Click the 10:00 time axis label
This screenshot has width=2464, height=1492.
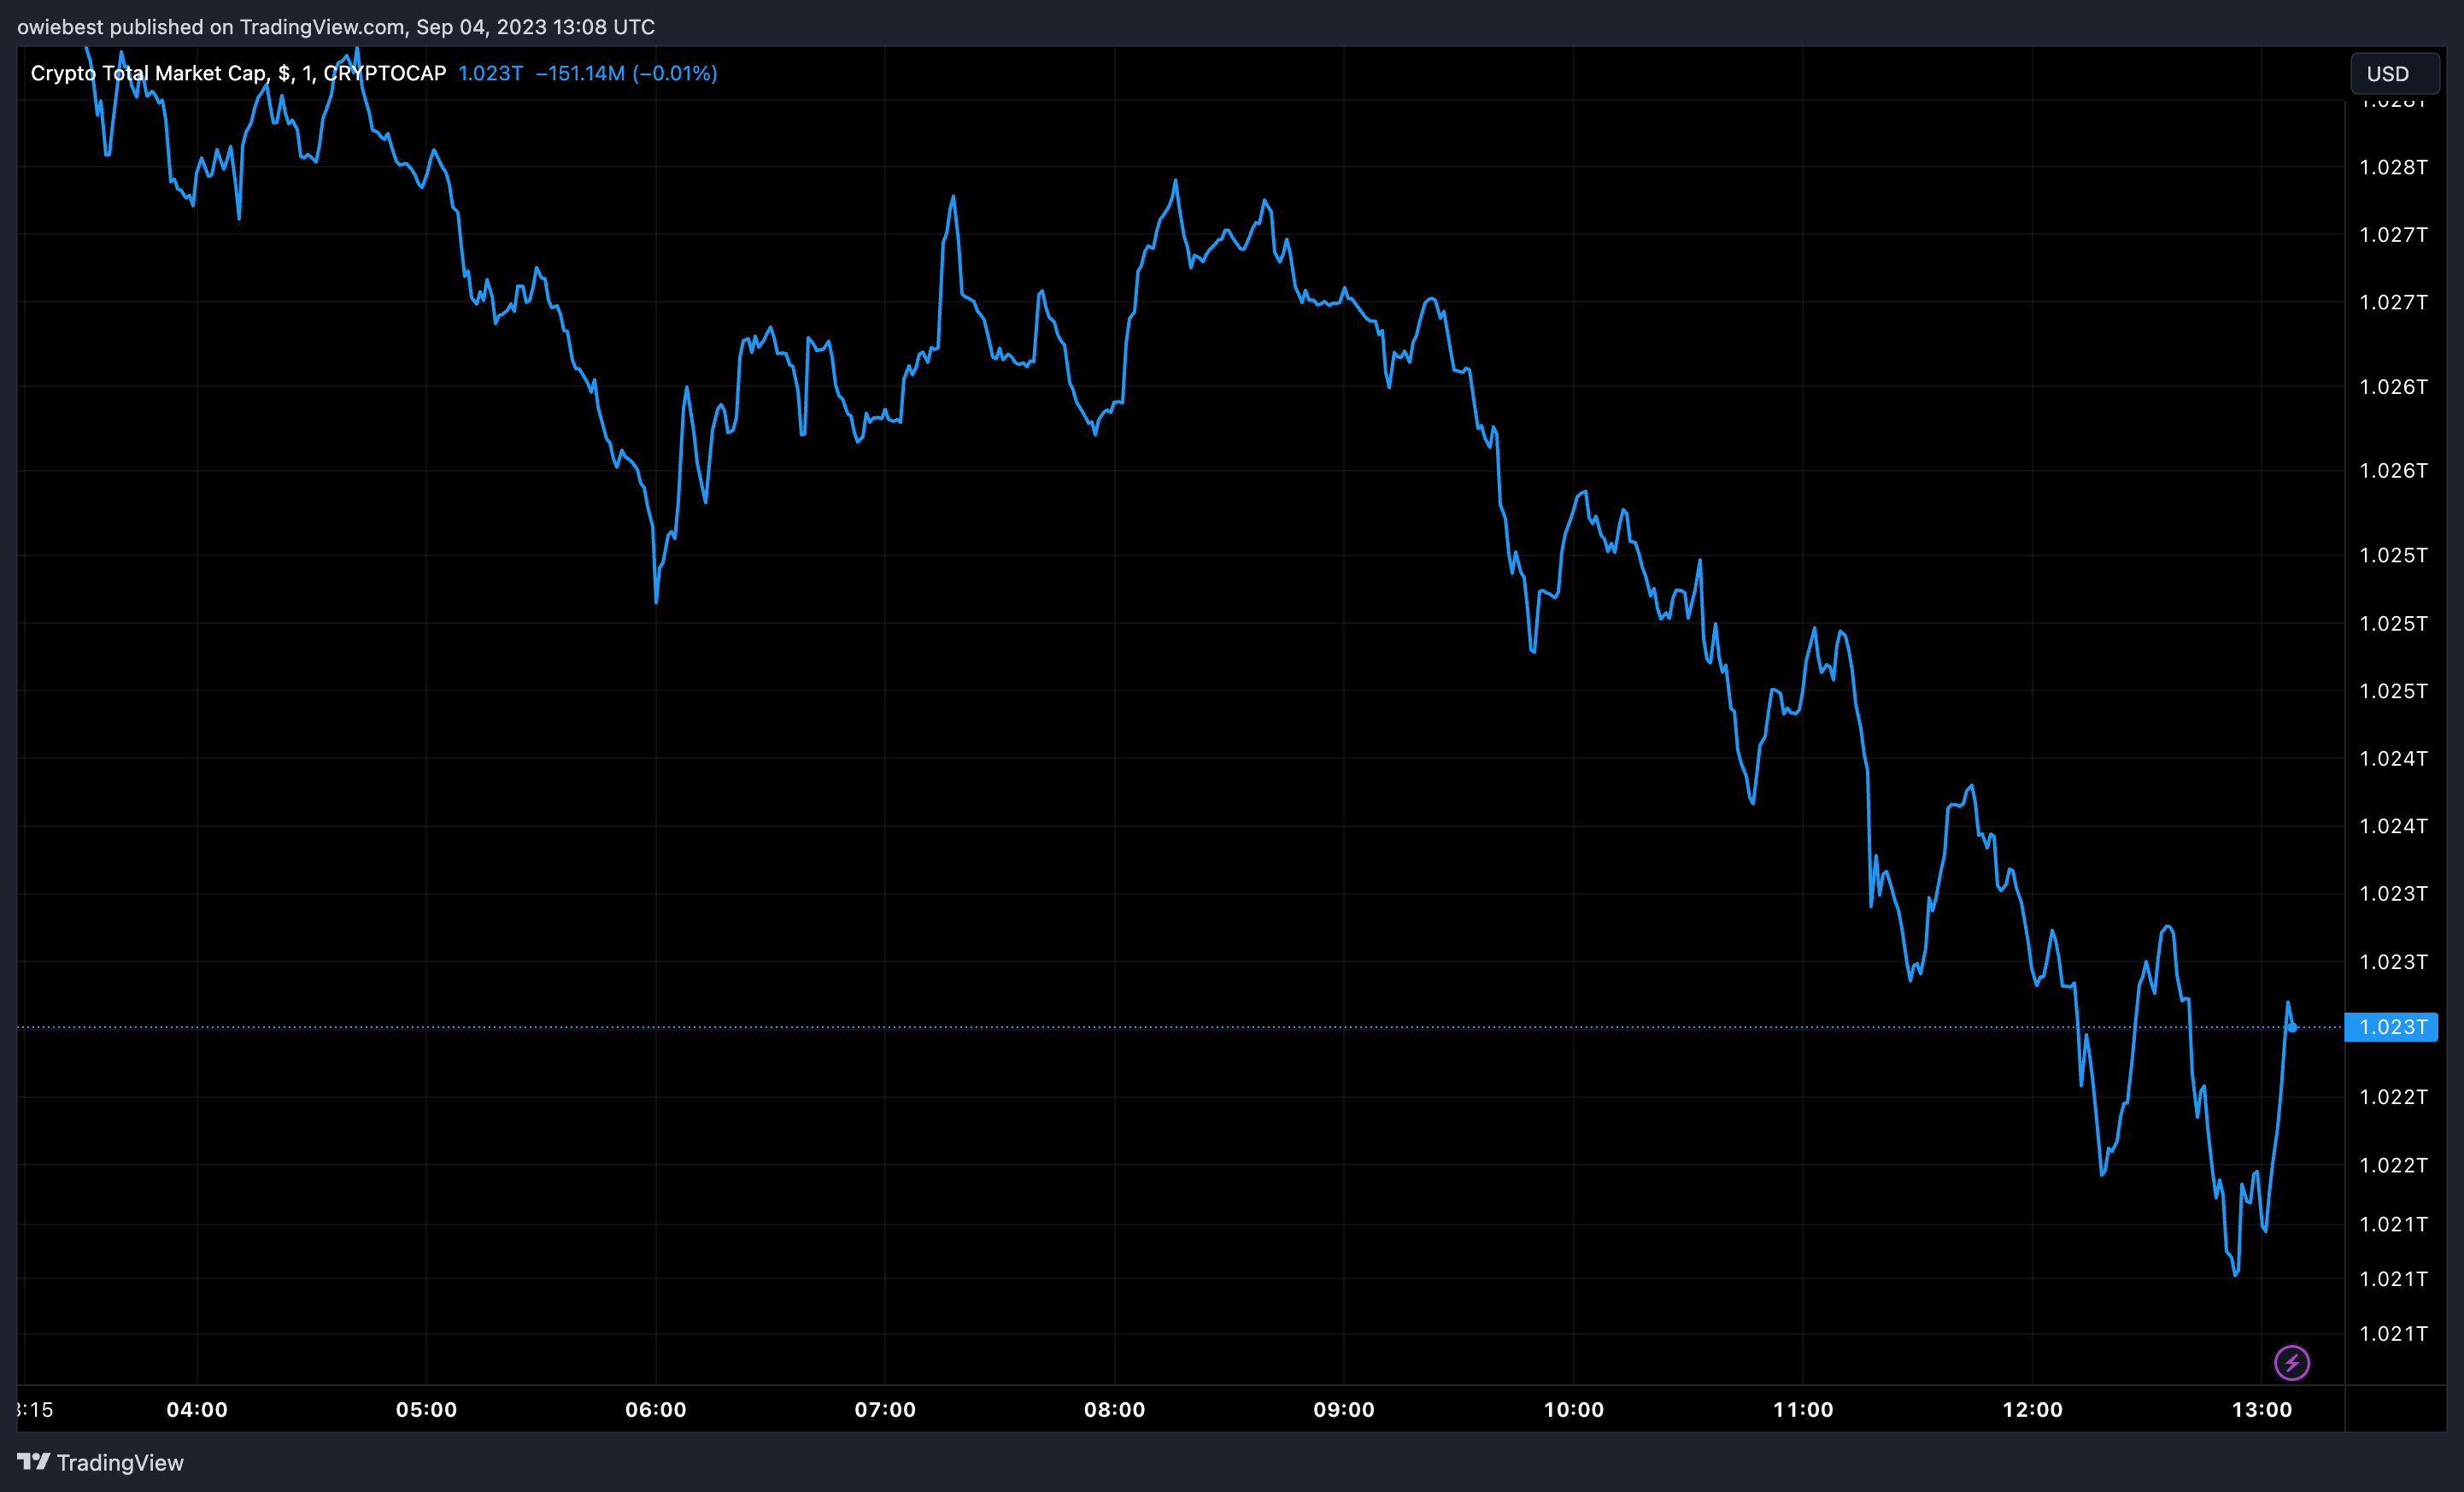point(1573,1409)
